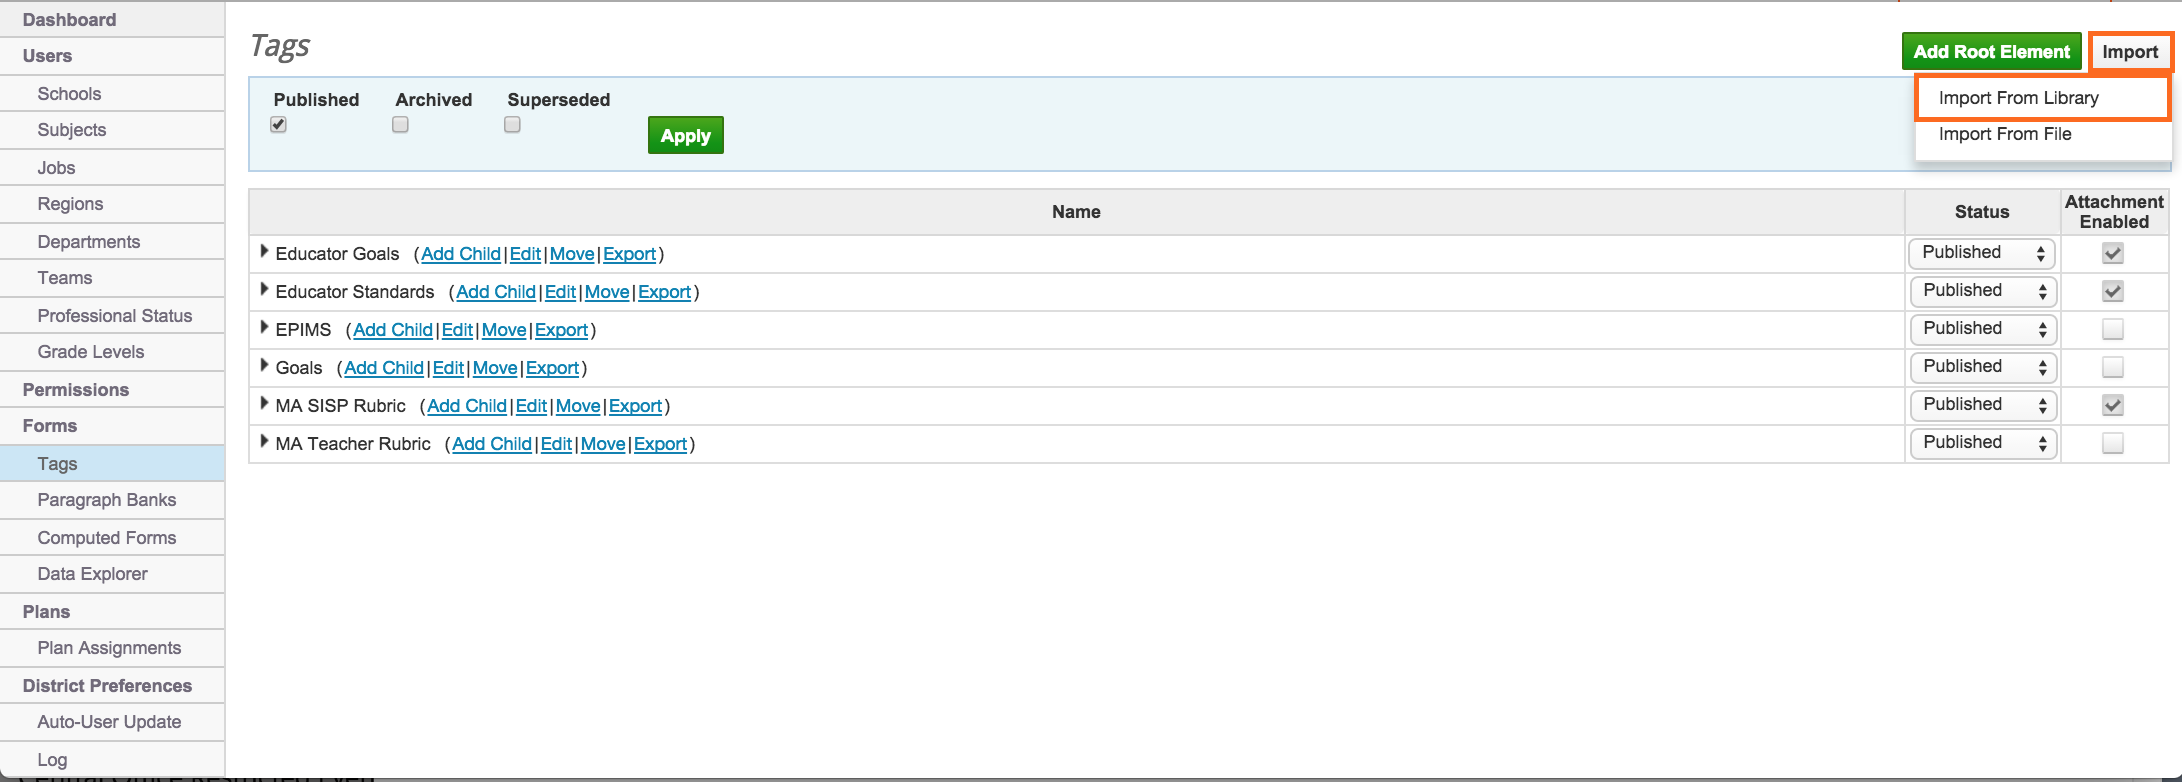Go to Computed Forms in the sidebar
Image resolution: width=2182 pixels, height=782 pixels.
[x=107, y=538]
